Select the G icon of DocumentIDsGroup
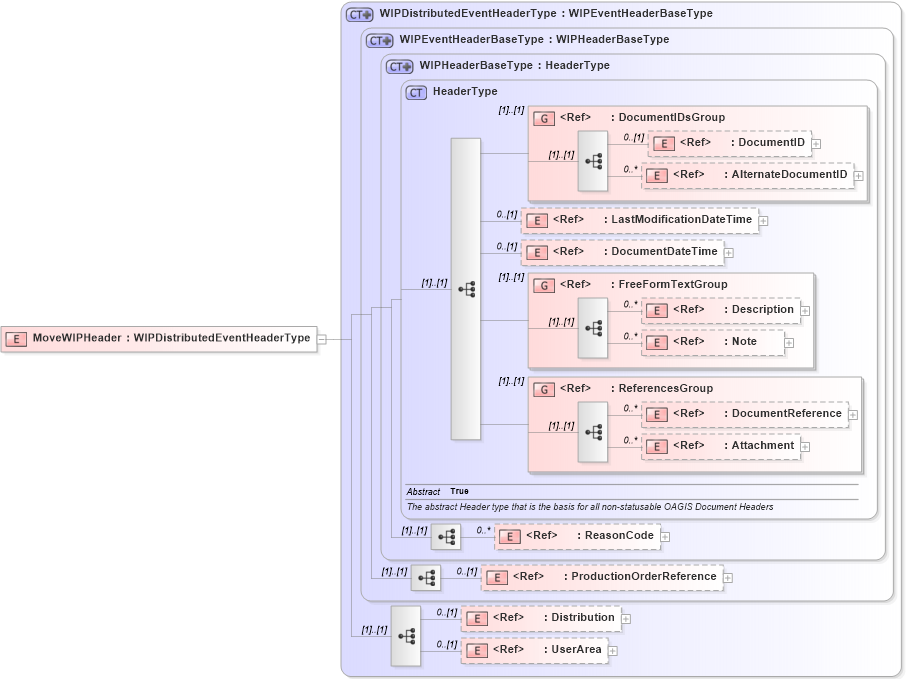The height and width of the screenshot is (679, 906). (x=544, y=117)
